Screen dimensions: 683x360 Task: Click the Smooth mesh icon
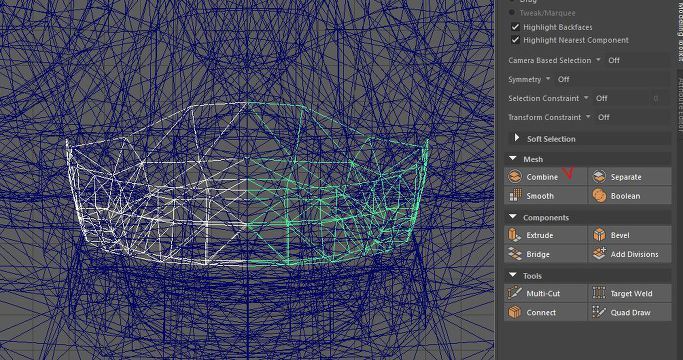click(515, 196)
